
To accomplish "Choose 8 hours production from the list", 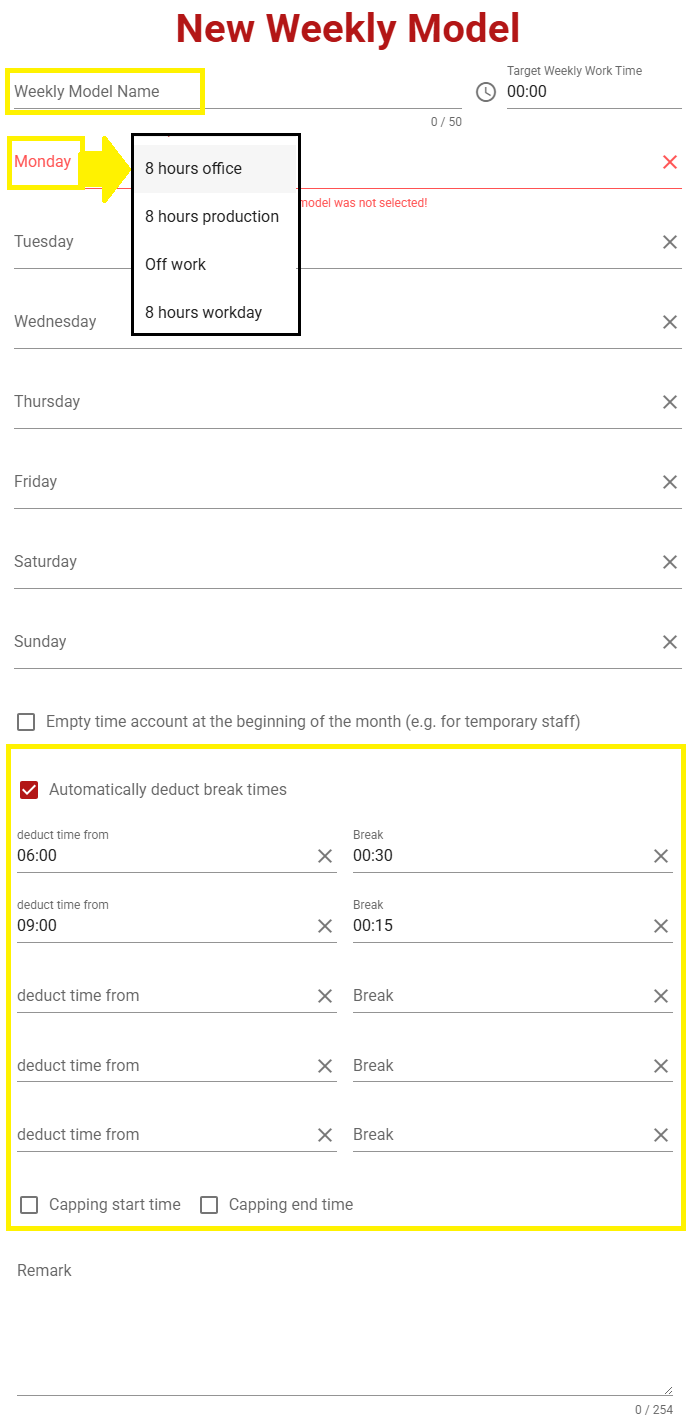I will (x=212, y=217).
